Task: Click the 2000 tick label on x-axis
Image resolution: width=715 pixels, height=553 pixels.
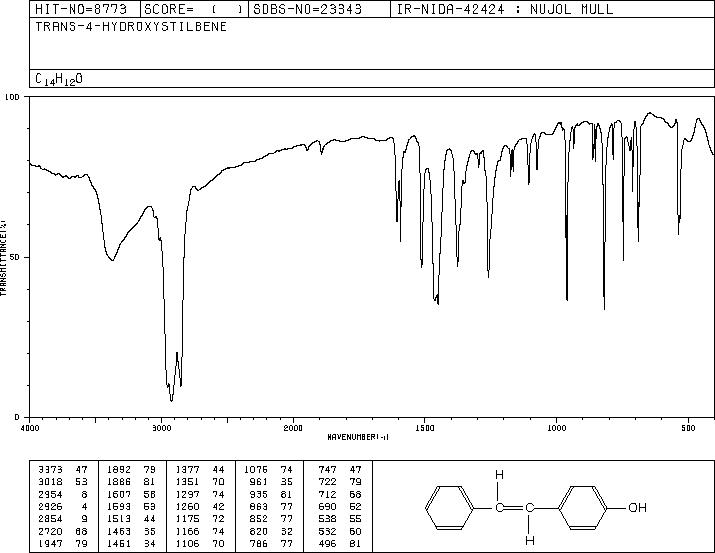Action: click(293, 428)
